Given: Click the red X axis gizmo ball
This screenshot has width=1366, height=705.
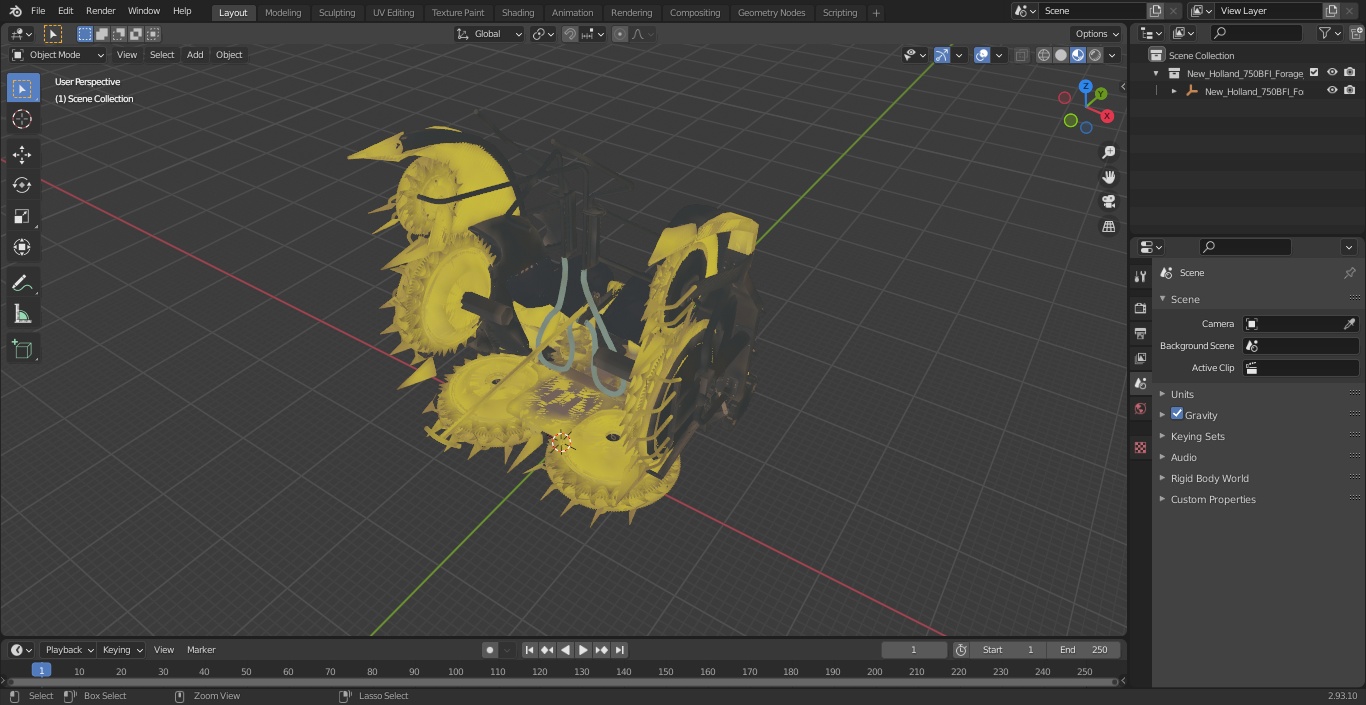Looking at the screenshot, I should 1107,116.
